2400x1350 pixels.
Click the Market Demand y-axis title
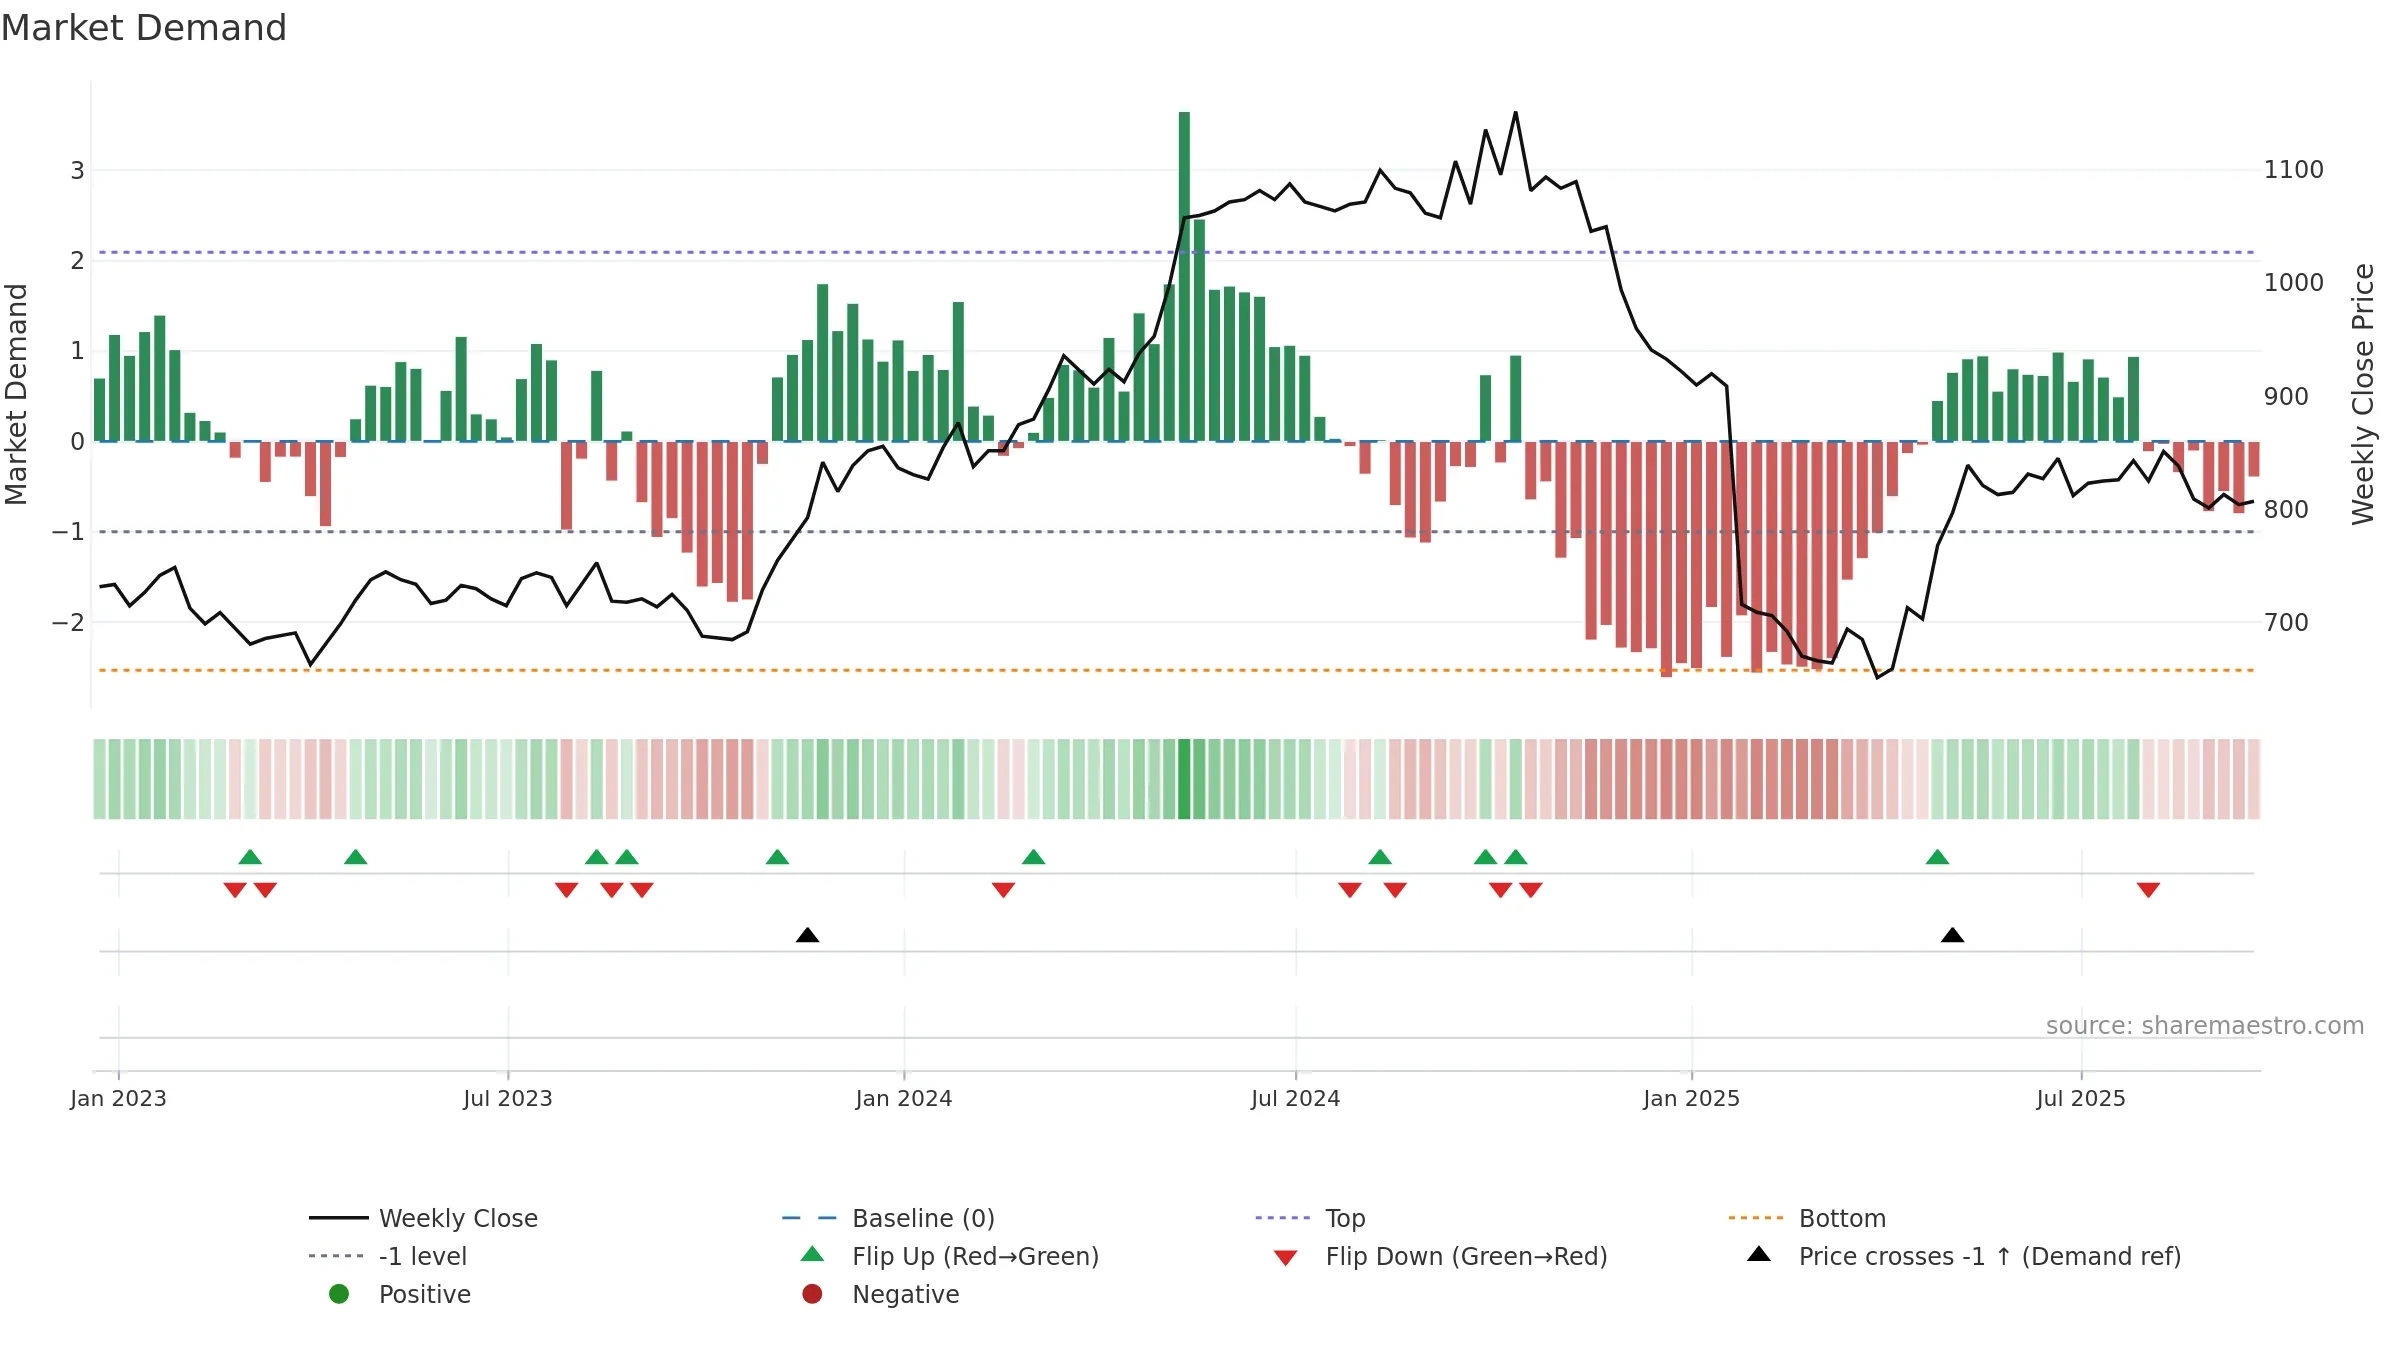click(x=16, y=394)
